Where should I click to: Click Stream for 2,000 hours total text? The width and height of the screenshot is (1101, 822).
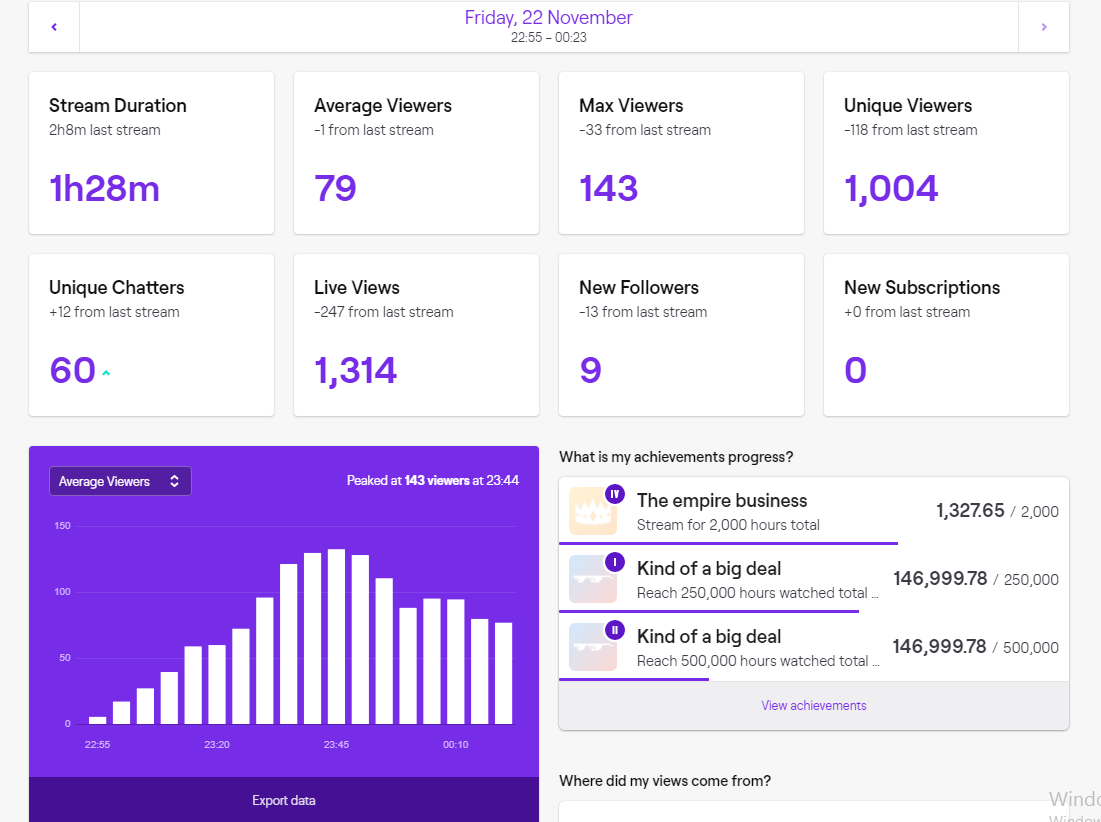click(728, 524)
